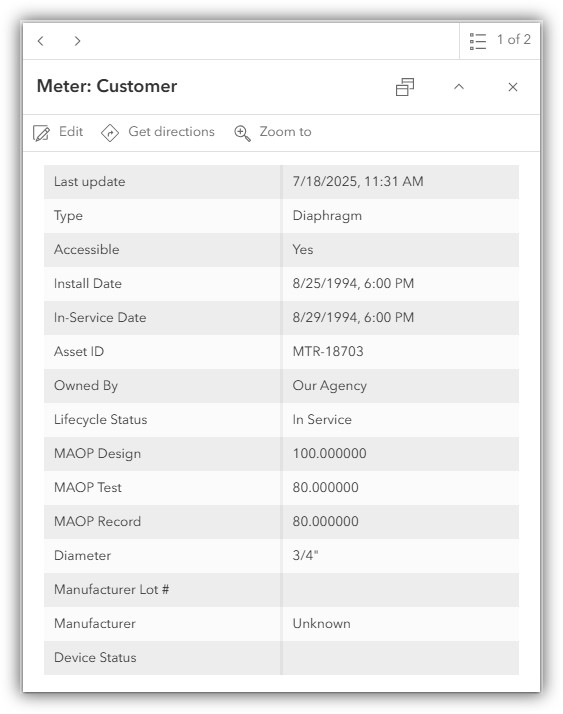Click the MAOP Design value 100.000000
Screen dimensions: 563x714
(x=329, y=453)
